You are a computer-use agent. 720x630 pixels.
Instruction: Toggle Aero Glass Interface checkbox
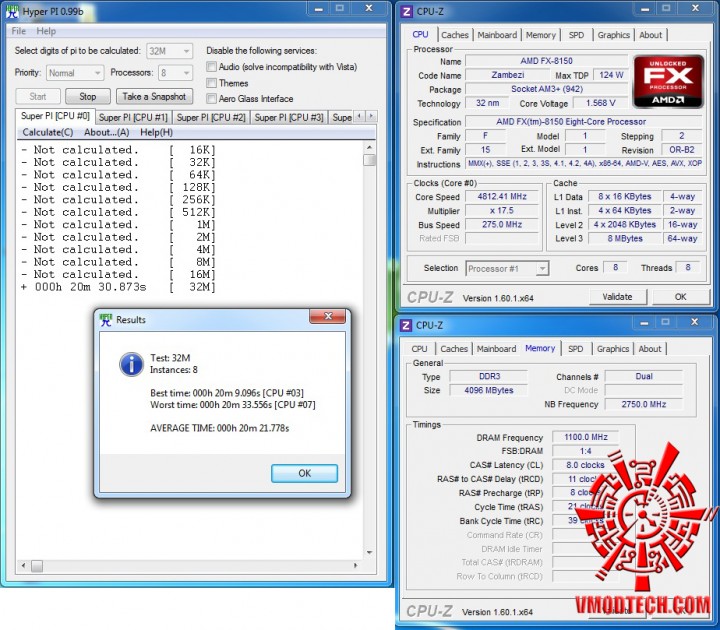click(x=212, y=99)
